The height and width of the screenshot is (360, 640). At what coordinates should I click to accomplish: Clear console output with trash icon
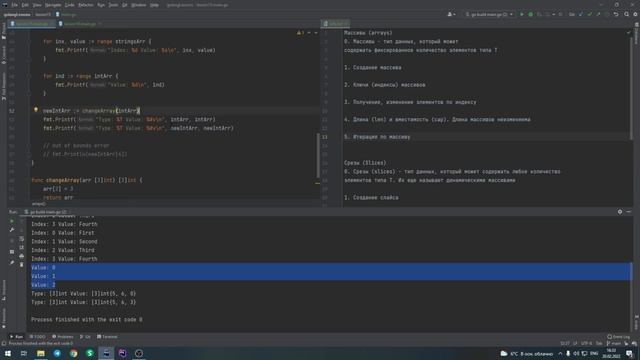[22, 265]
